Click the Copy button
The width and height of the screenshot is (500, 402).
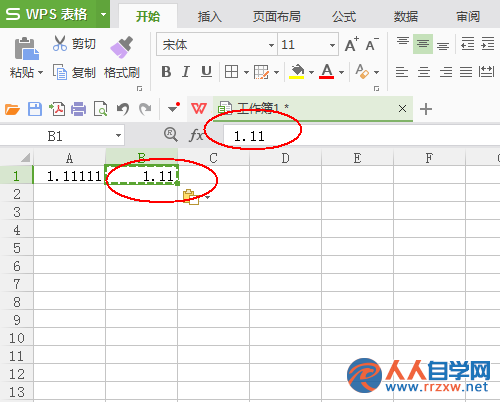pyautogui.click(x=74, y=72)
